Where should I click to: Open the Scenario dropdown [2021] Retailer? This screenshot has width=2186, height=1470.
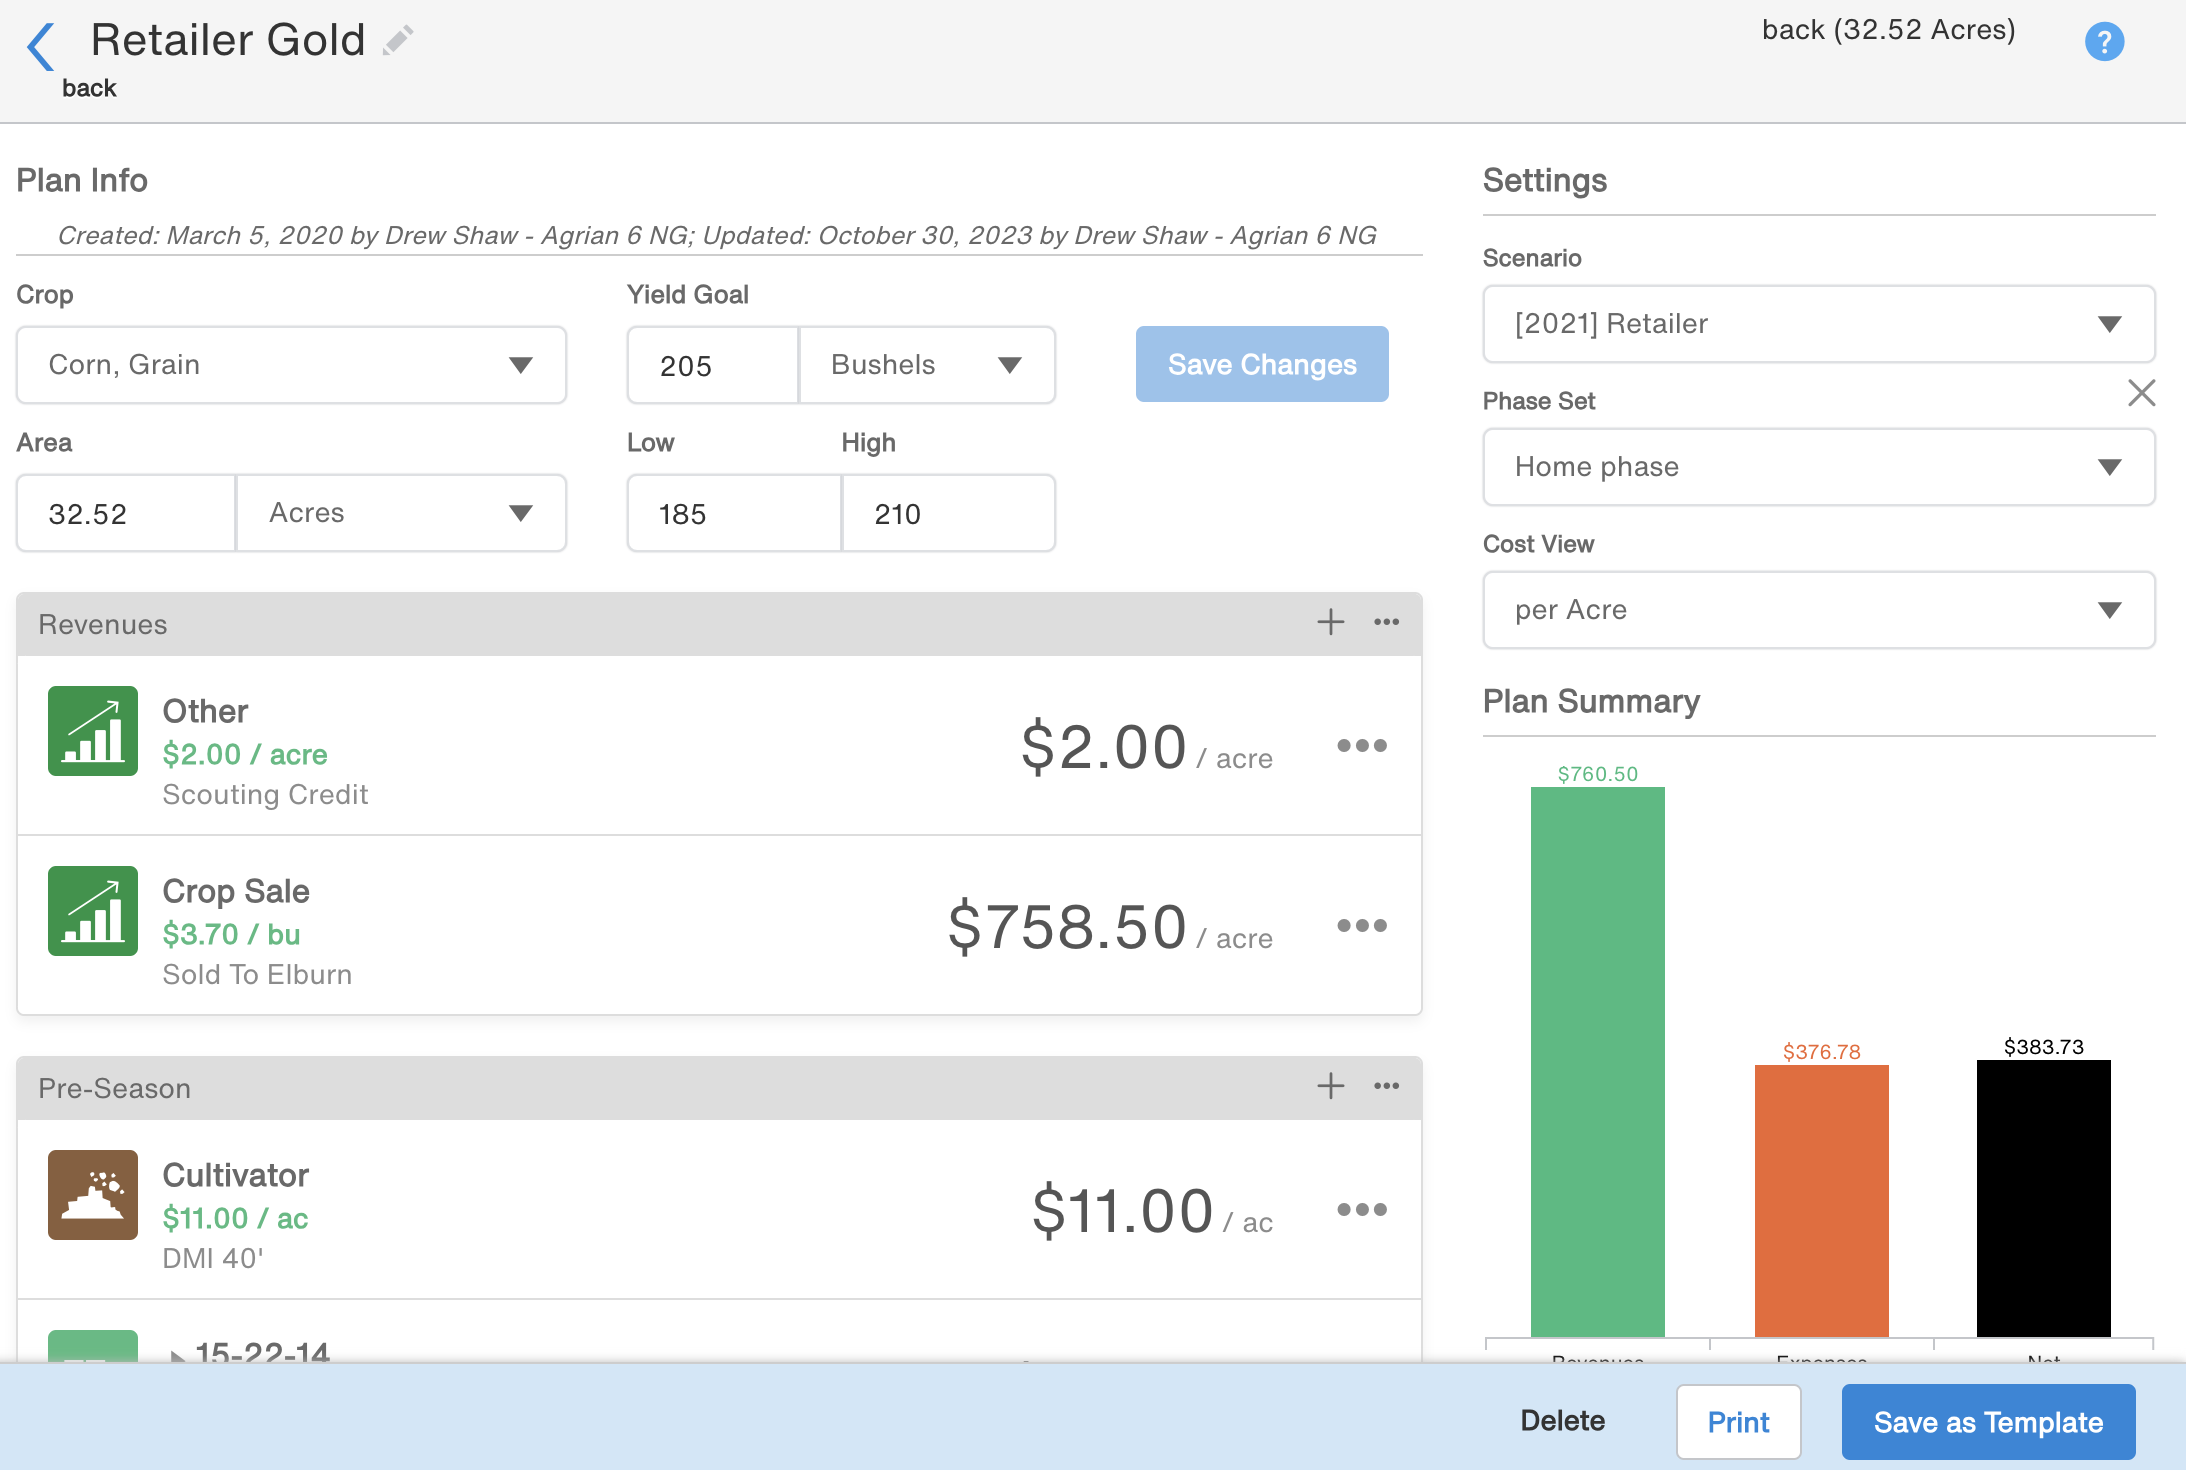tap(1817, 324)
